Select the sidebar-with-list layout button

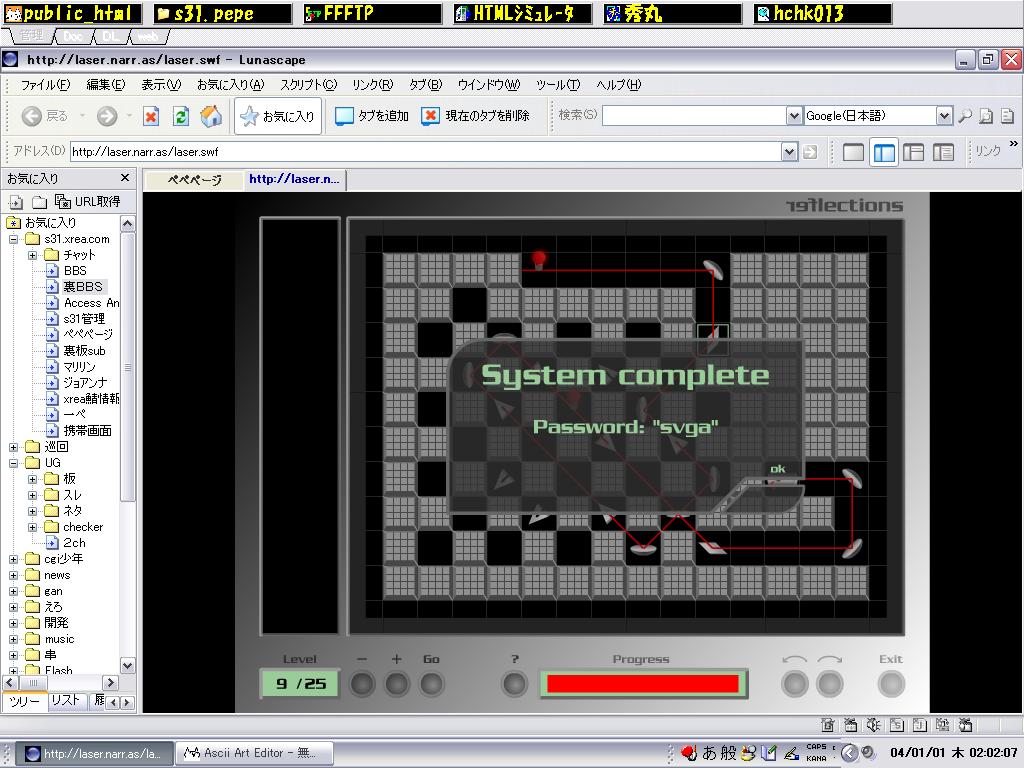(x=943, y=152)
